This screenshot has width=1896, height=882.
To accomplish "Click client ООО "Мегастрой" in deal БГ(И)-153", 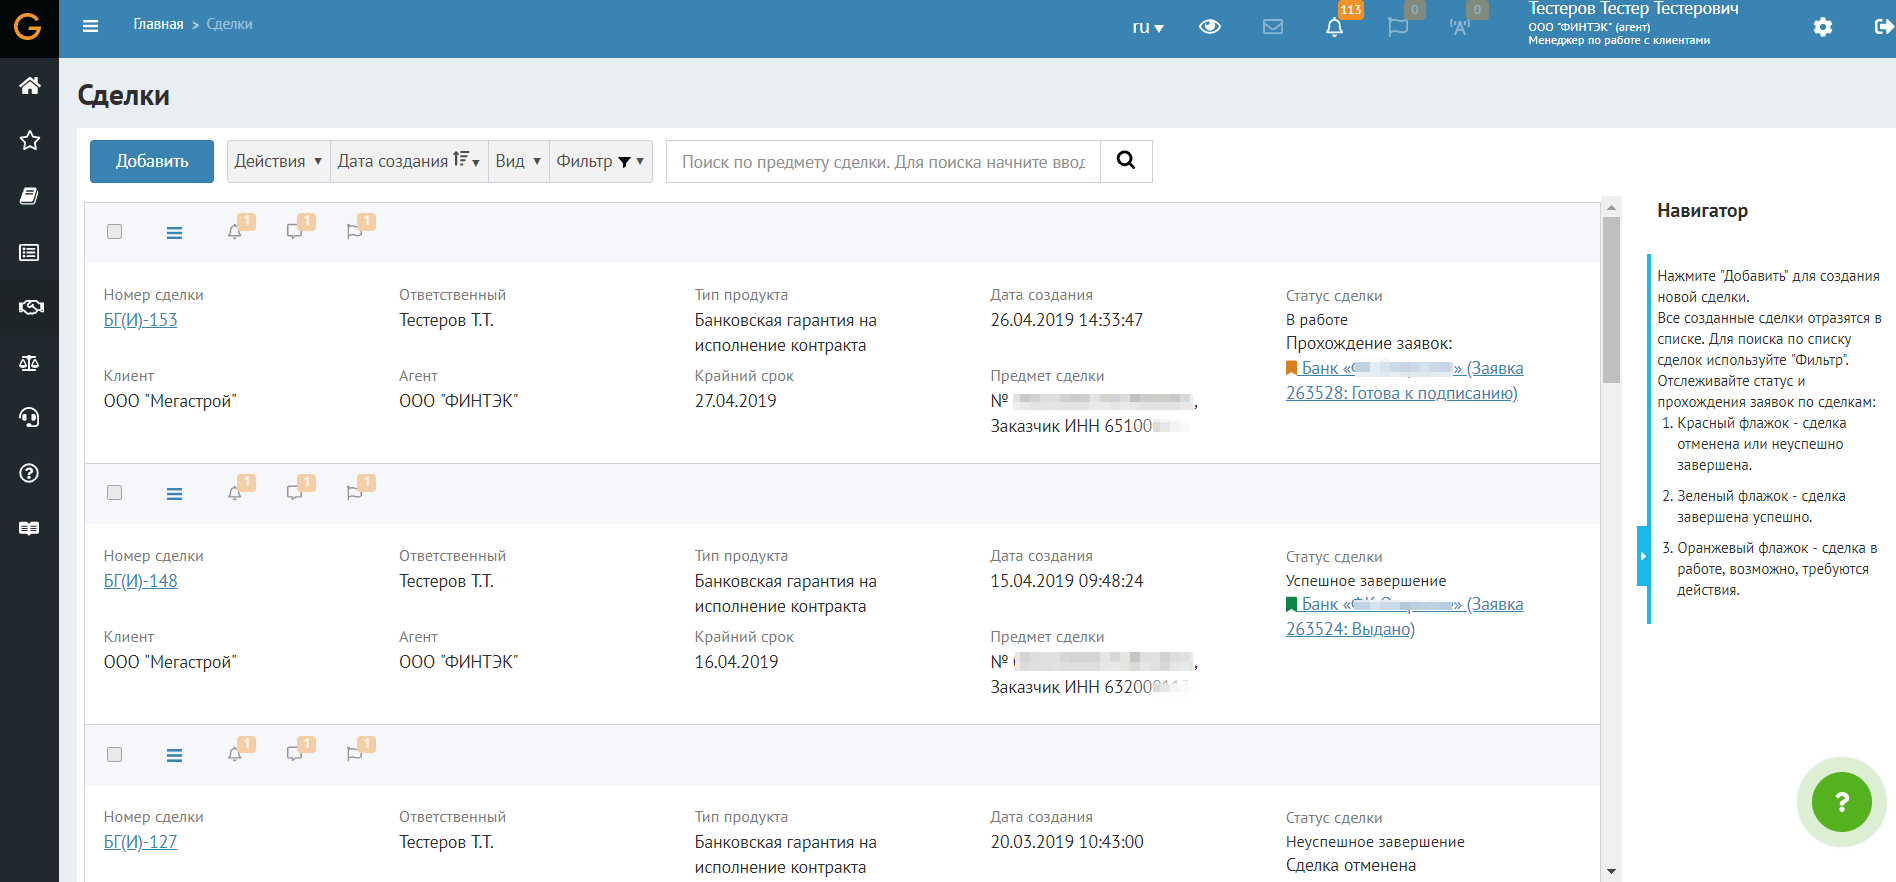I will 170,401.
